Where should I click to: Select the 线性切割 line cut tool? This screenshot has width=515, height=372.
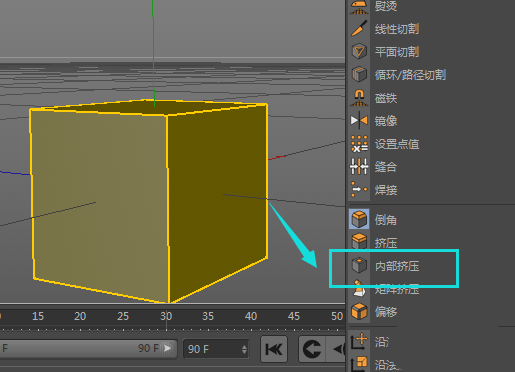coord(385,29)
